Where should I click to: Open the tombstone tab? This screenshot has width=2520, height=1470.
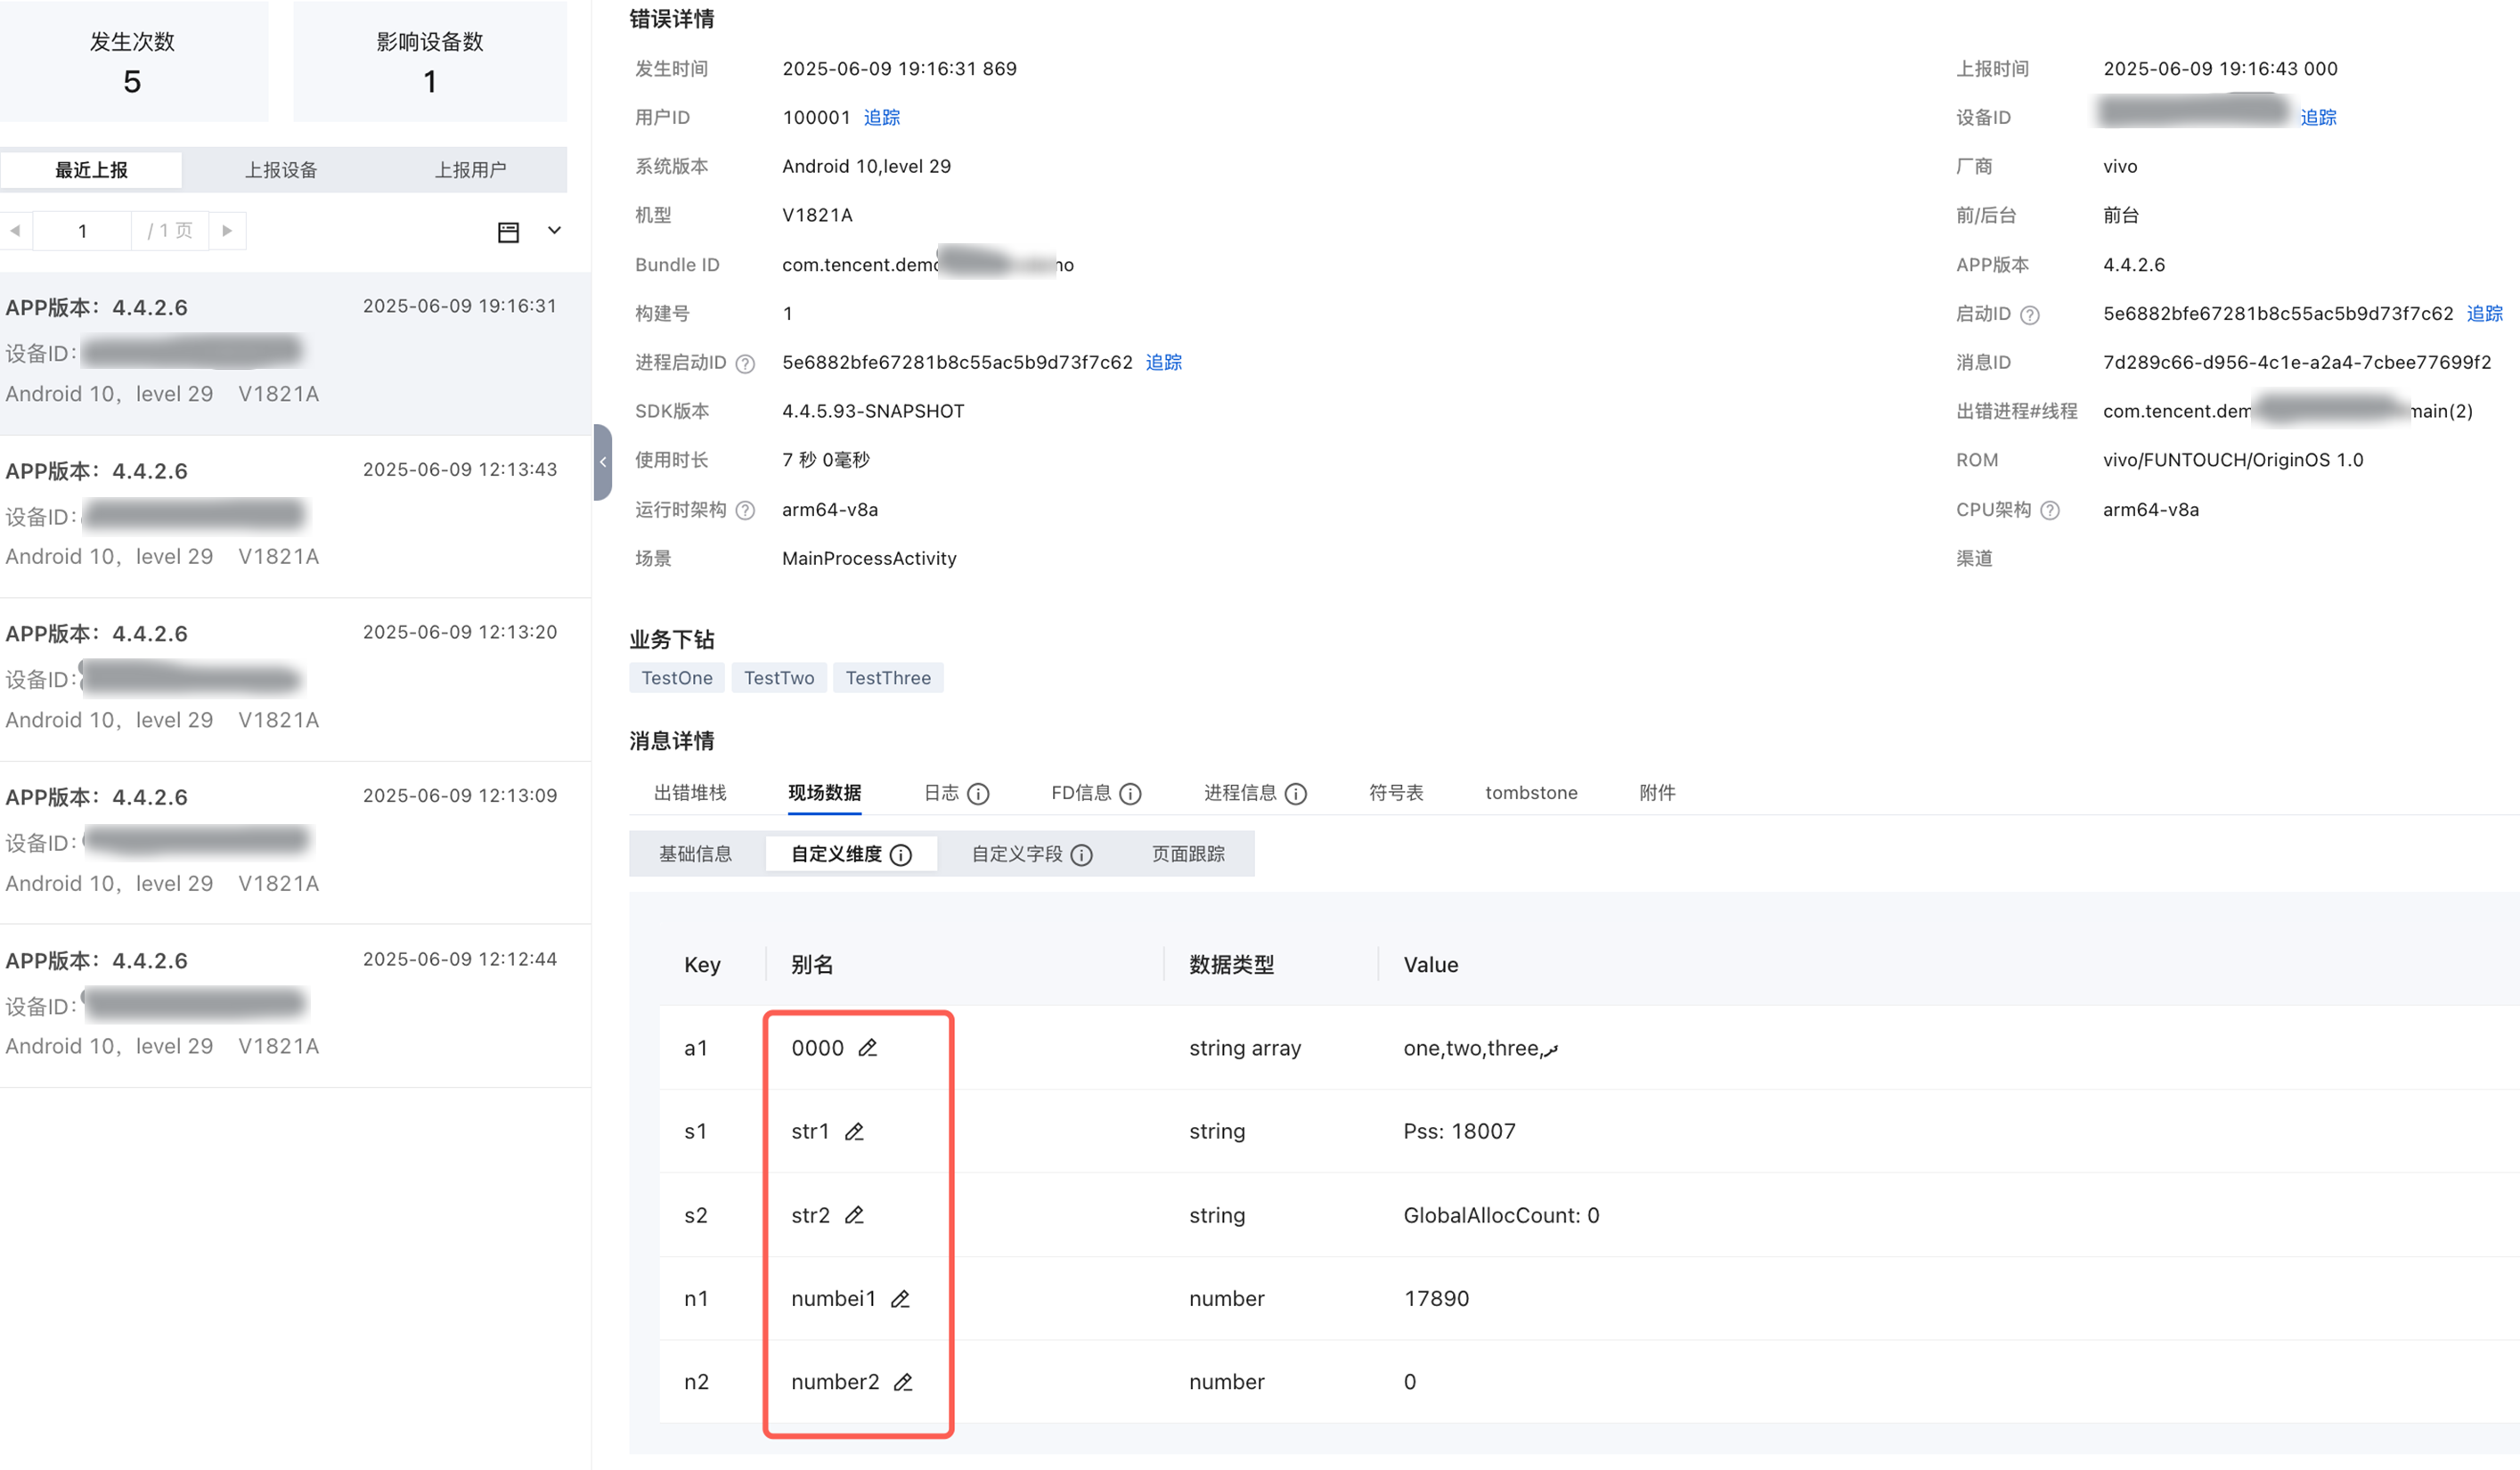(x=1531, y=793)
